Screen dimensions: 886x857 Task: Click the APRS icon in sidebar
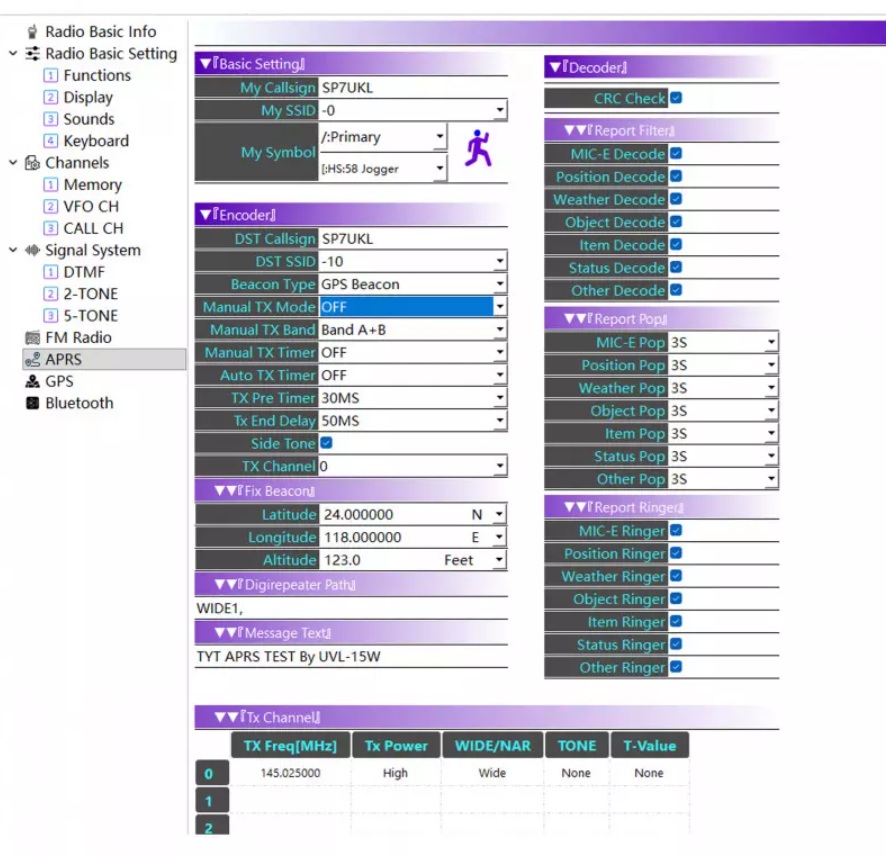32,360
